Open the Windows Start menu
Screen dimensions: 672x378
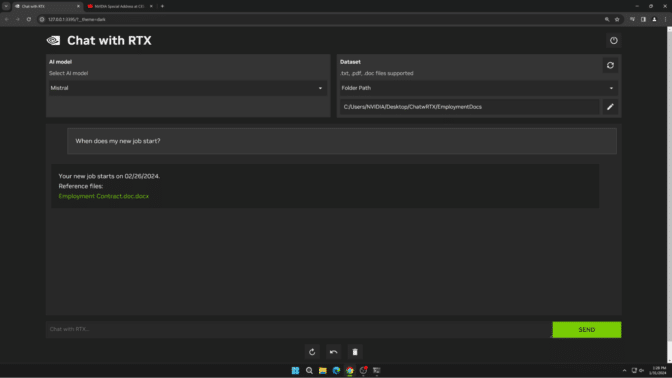pyautogui.click(x=295, y=370)
